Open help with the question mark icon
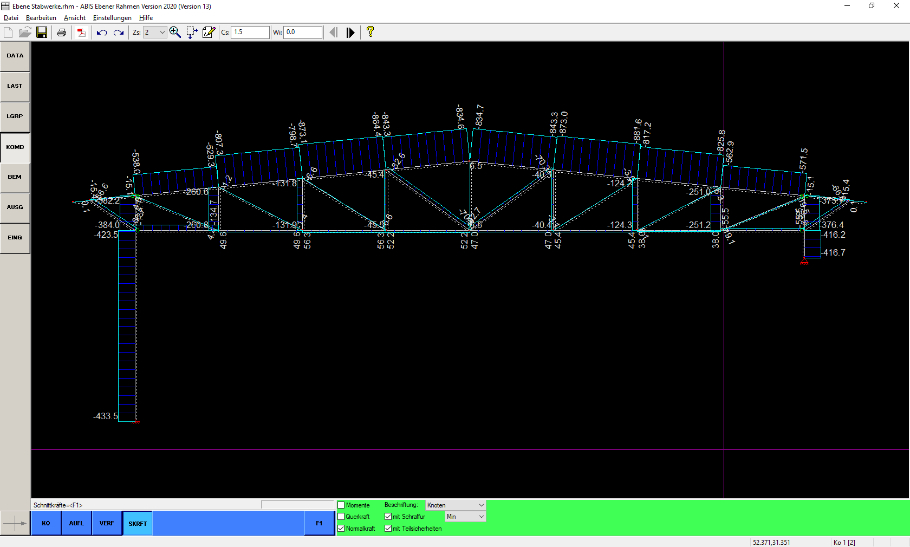The image size is (910, 547). tap(370, 32)
